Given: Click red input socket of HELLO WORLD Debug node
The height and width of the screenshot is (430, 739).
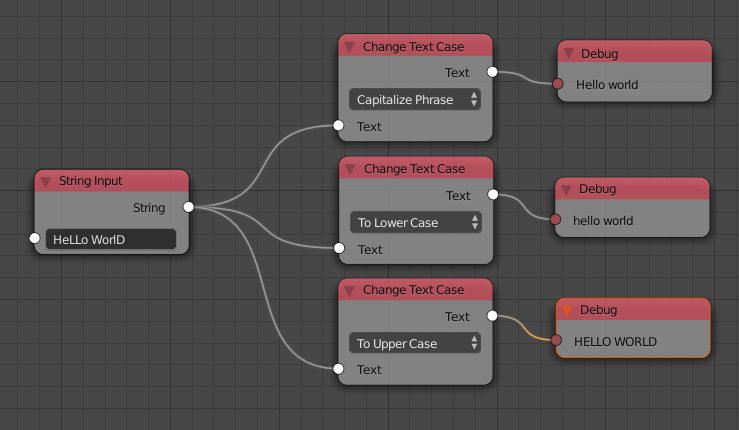Looking at the screenshot, I should pyautogui.click(x=556, y=340).
